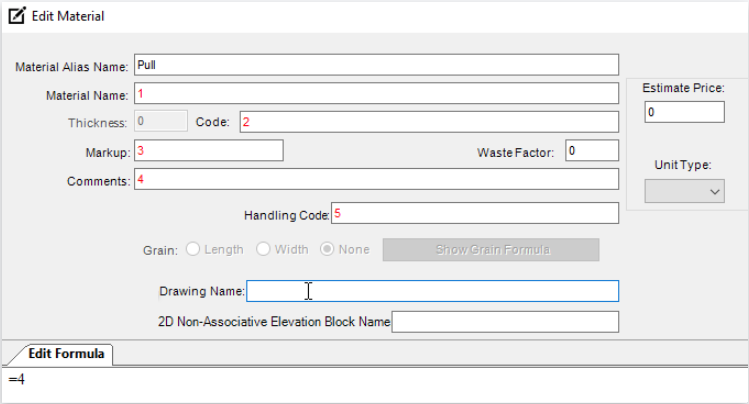Click the Unit Type label
749x404 pixels.
pyautogui.click(x=683, y=165)
